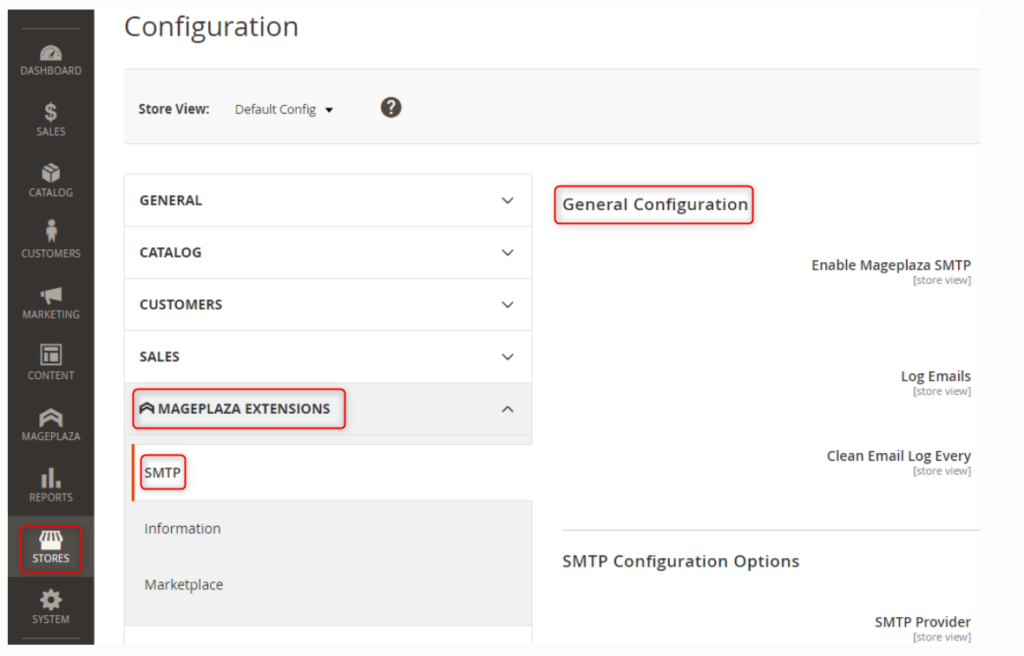Click the Reports sidebar icon
The height and width of the screenshot is (656, 1024).
tap(50, 485)
